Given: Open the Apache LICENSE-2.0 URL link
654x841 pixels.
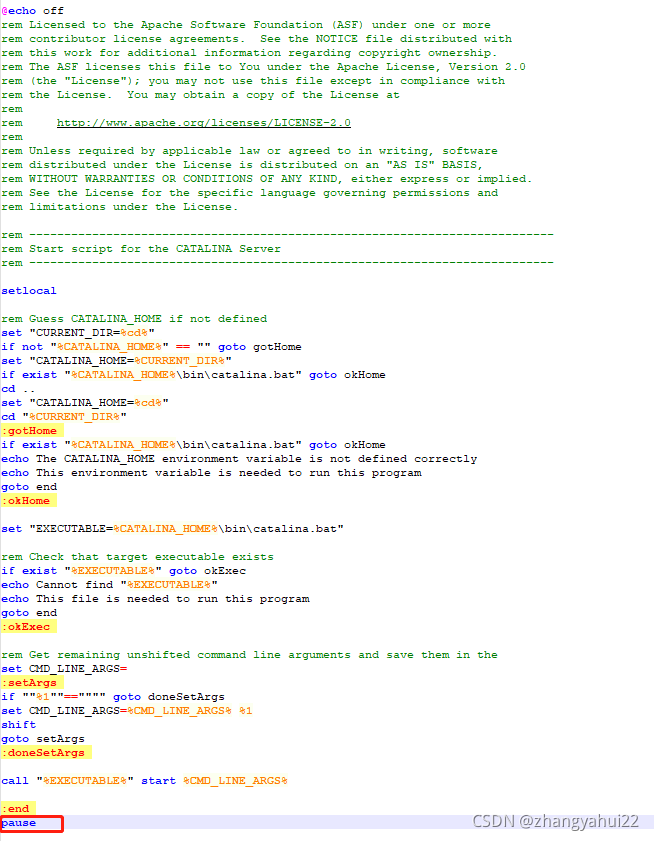Looking at the screenshot, I should 204,123.
